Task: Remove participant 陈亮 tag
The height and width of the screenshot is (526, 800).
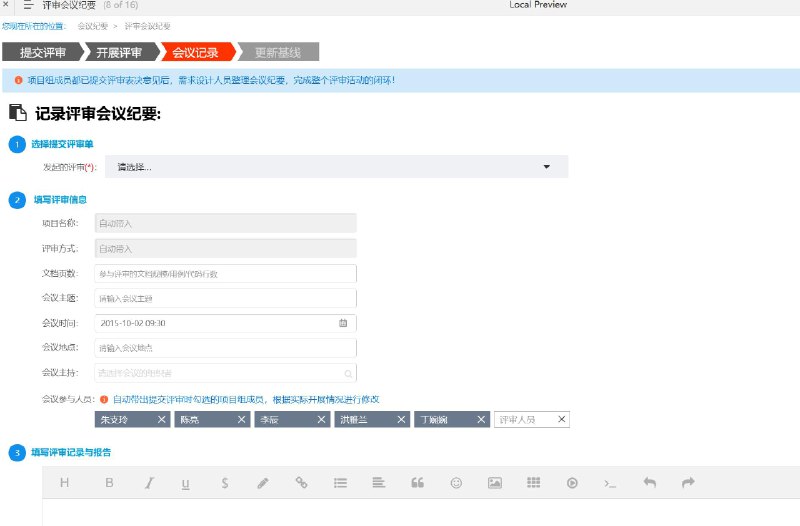Action: point(241,419)
